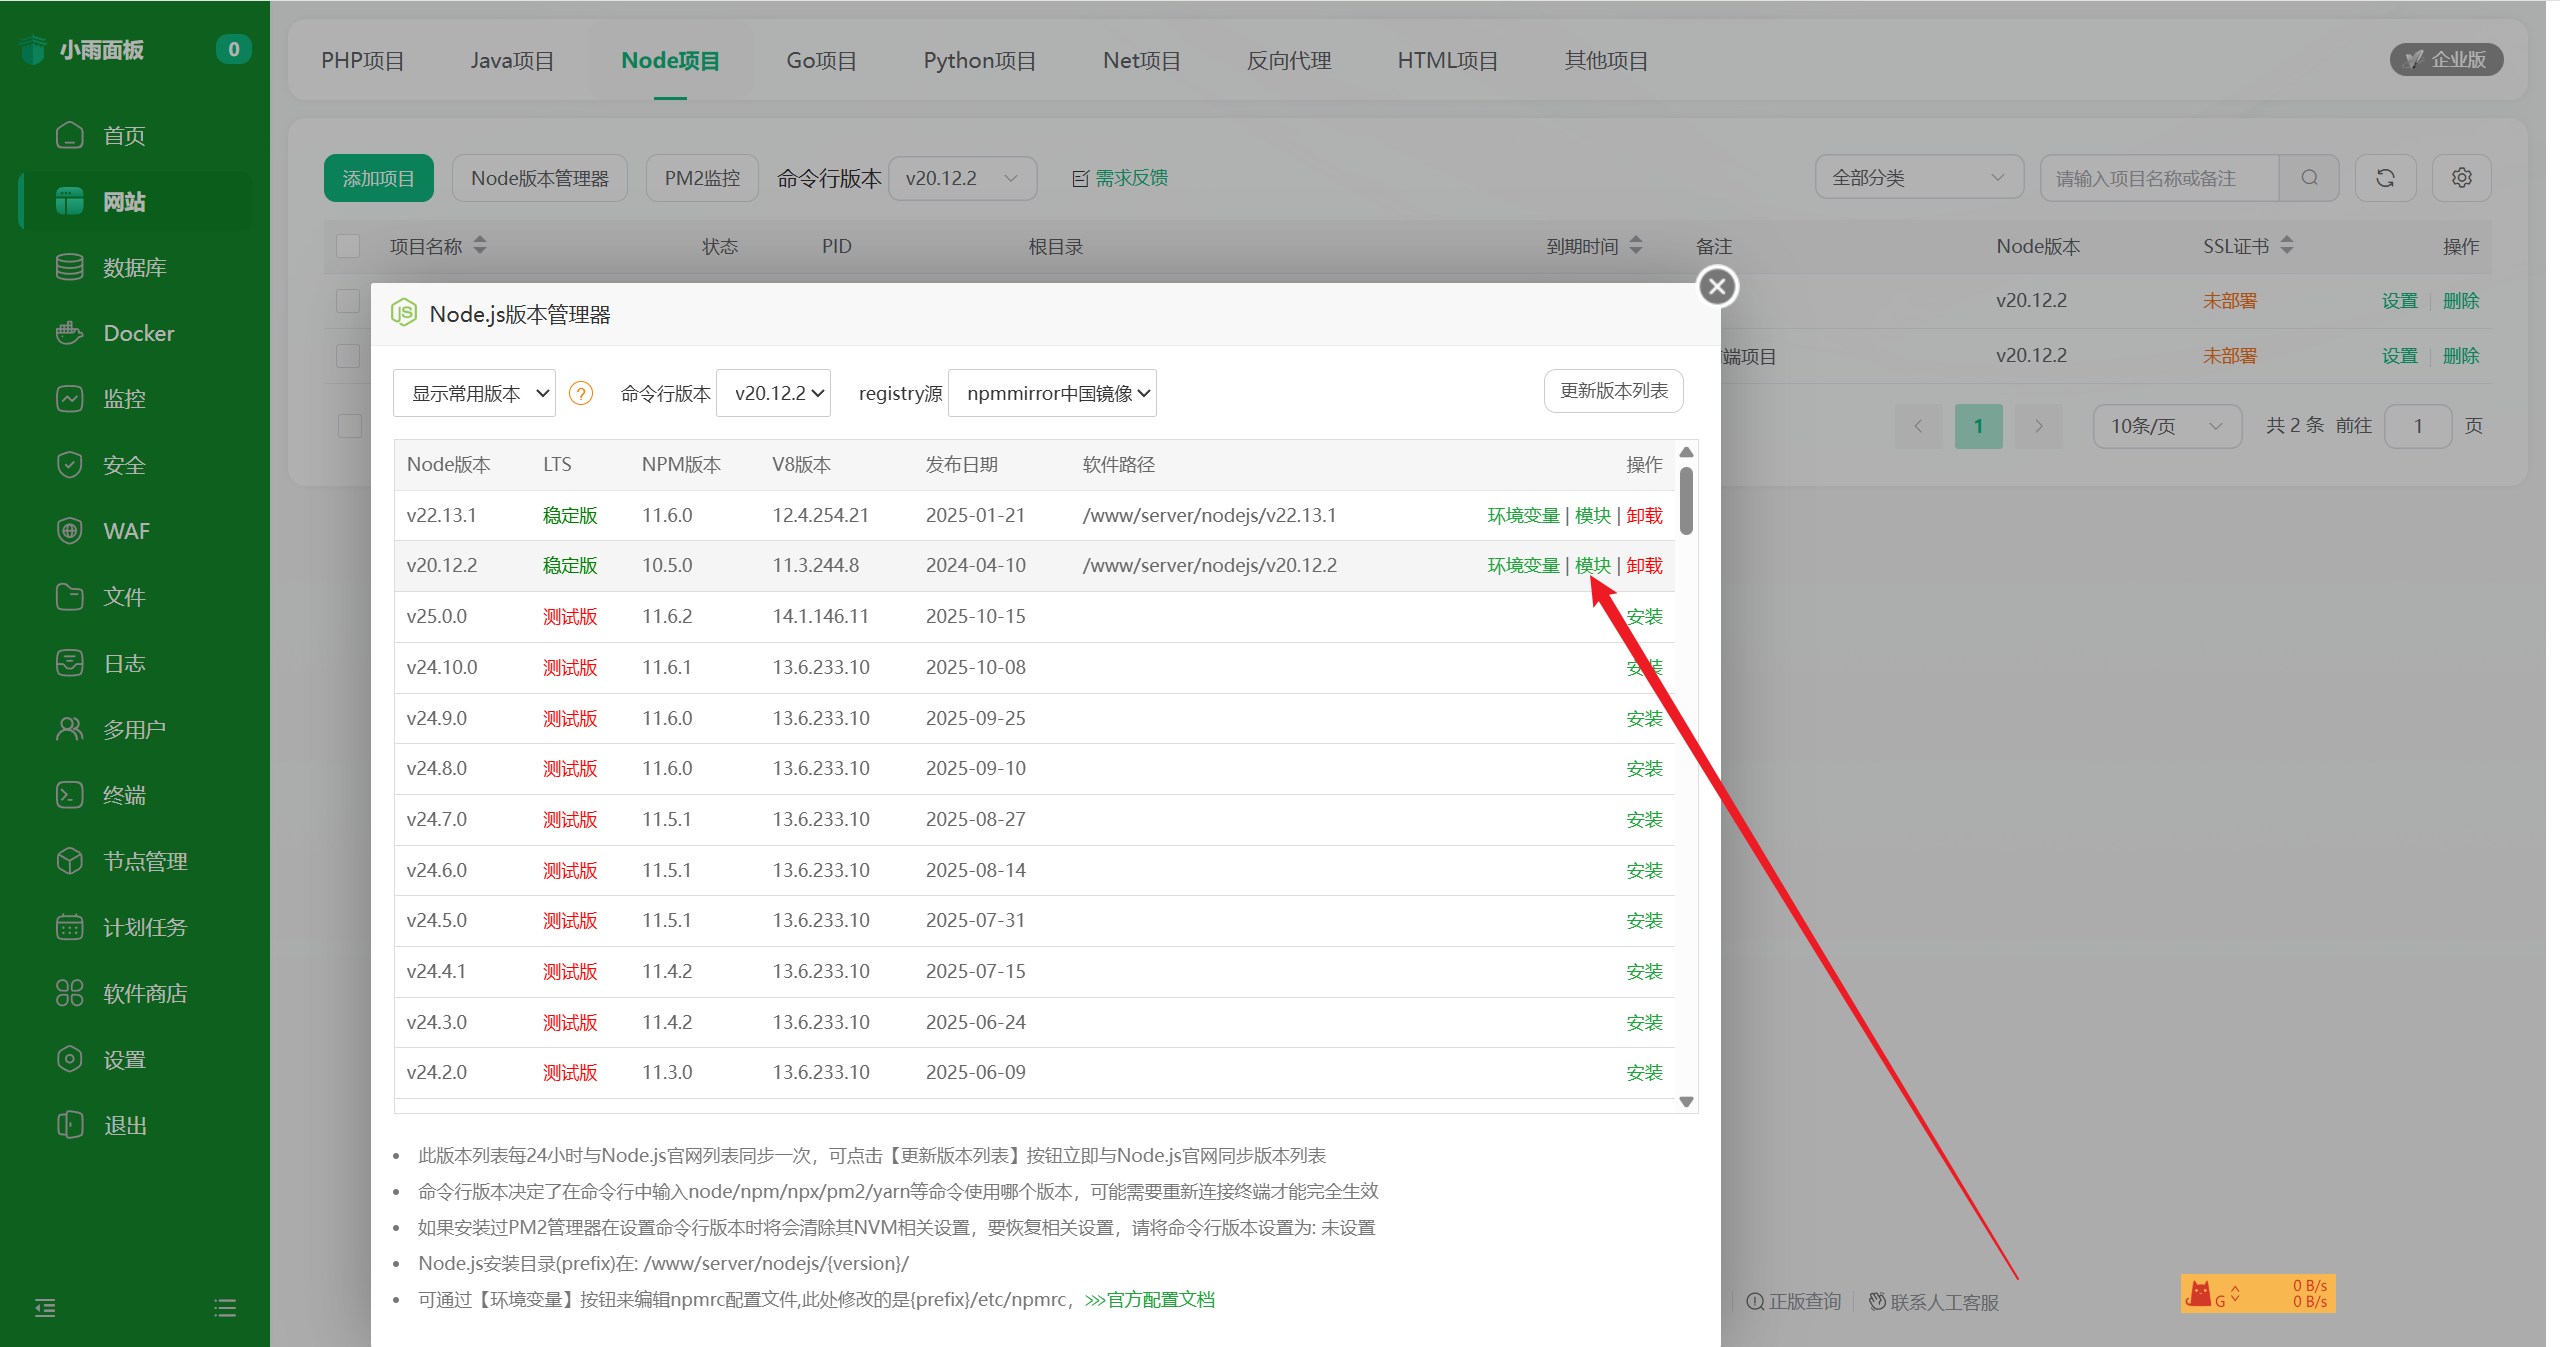
Task: Switch to the PHP项目 tab
Action: (x=362, y=61)
